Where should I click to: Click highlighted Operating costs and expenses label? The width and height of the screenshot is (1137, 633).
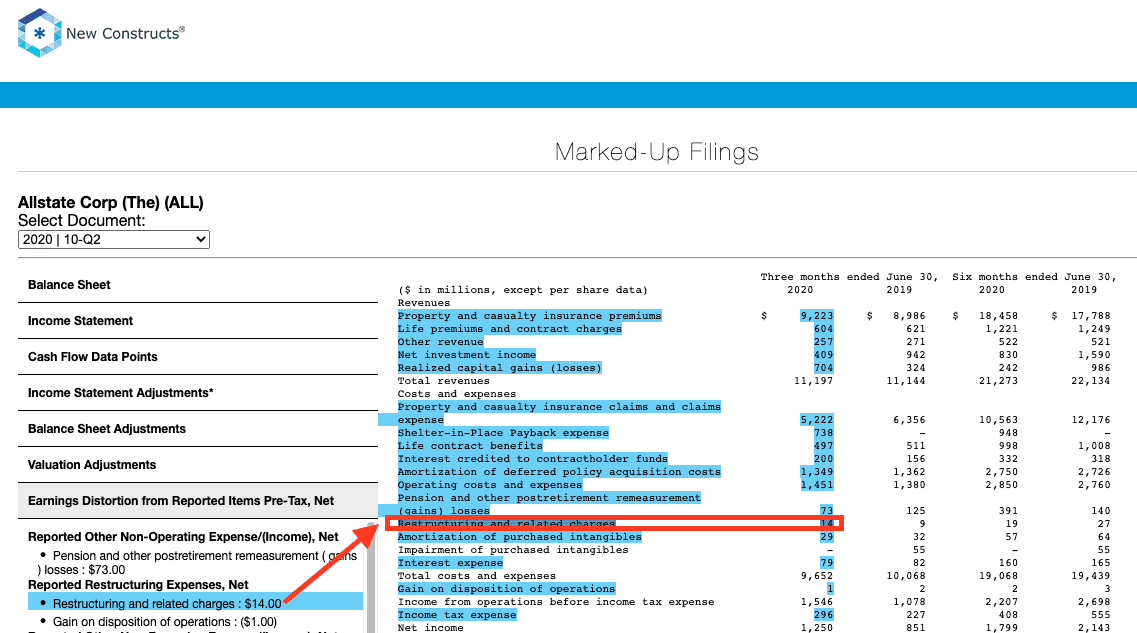coord(489,485)
